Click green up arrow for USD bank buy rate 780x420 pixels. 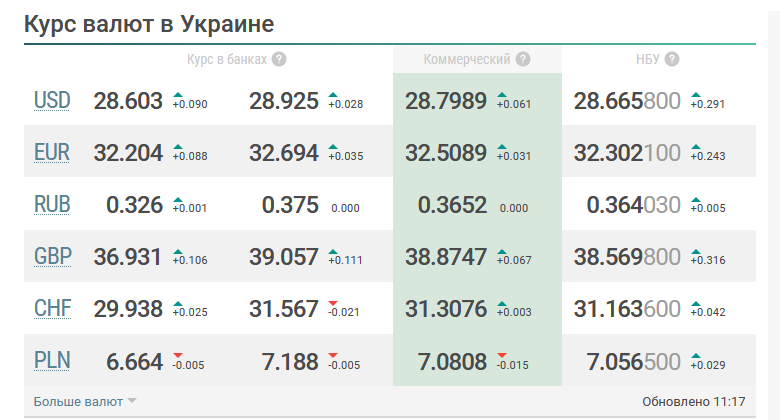(x=178, y=95)
